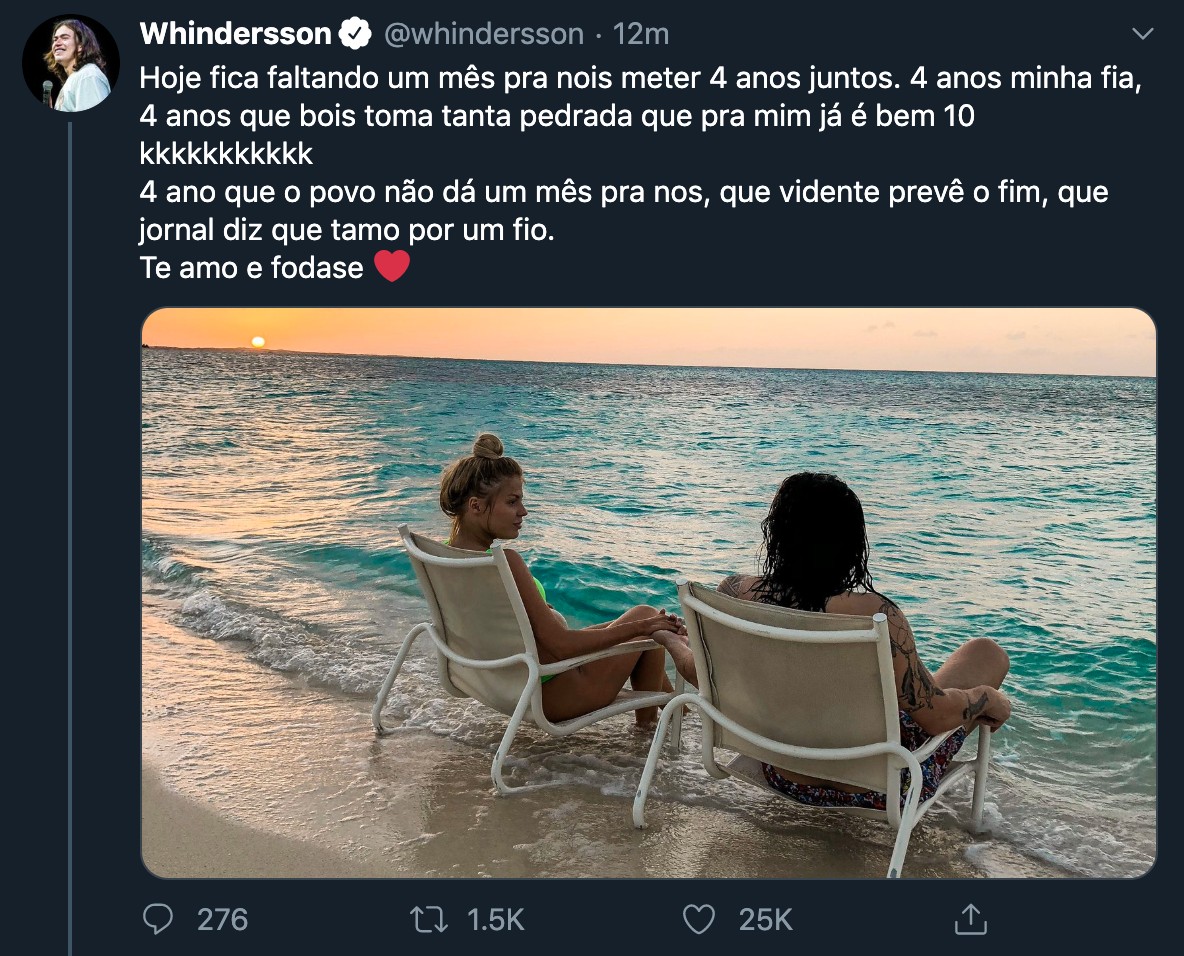
Task: Open the @whindersson handle link
Action: point(483,34)
